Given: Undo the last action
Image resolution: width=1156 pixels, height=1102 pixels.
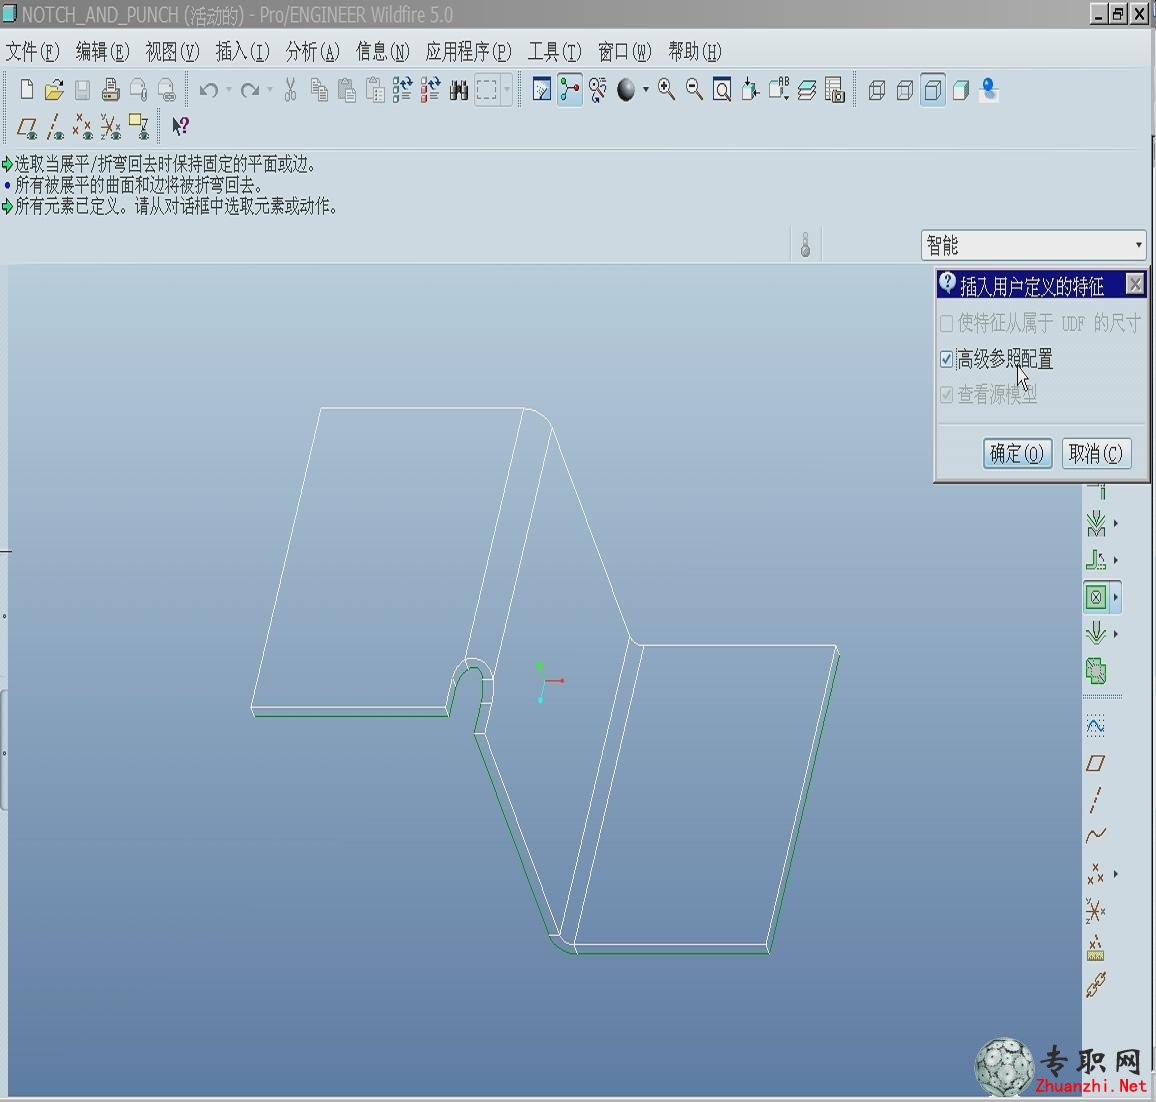Looking at the screenshot, I should coord(209,90).
